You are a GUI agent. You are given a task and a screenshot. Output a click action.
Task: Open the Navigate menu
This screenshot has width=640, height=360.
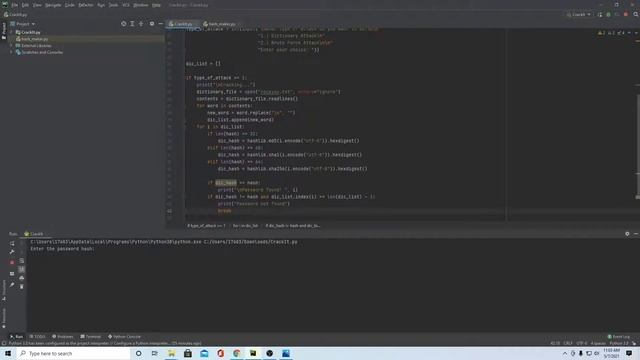click(x=53, y=5)
